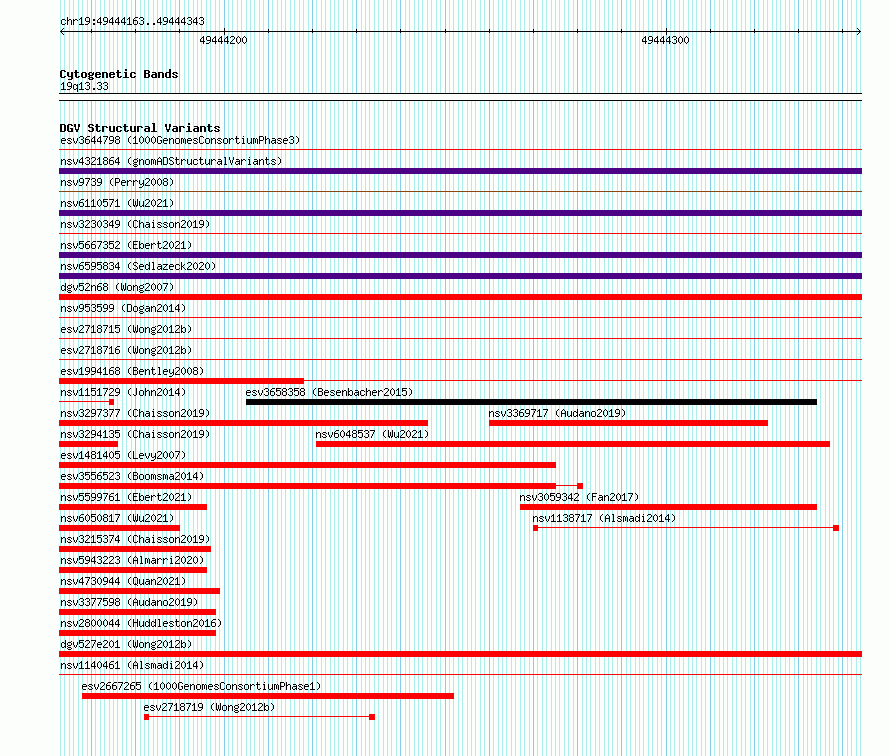Click the ruler's right arrow end
890x756 pixels.
coord(859,31)
